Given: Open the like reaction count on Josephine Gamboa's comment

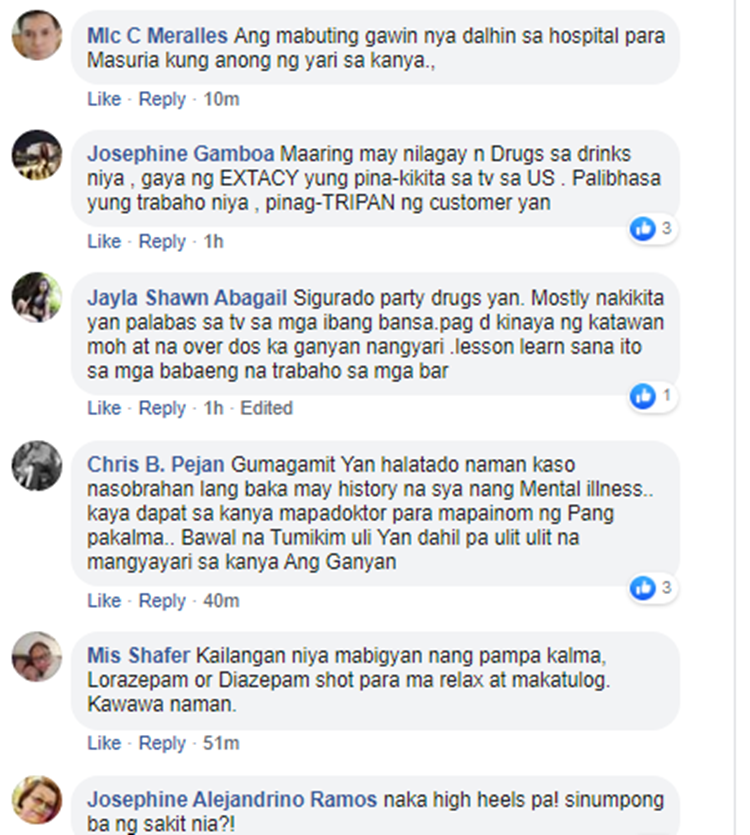Looking at the screenshot, I should click(x=652, y=229).
